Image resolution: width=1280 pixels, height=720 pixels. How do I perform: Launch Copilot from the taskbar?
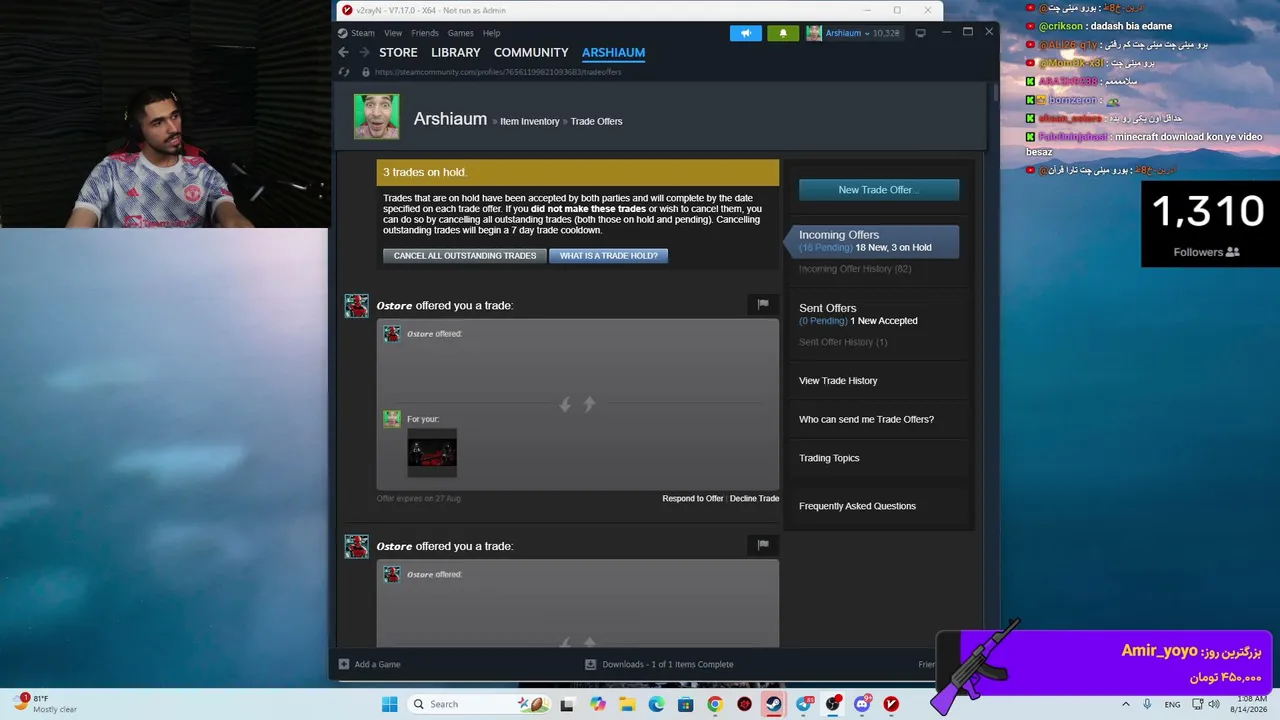(598, 704)
